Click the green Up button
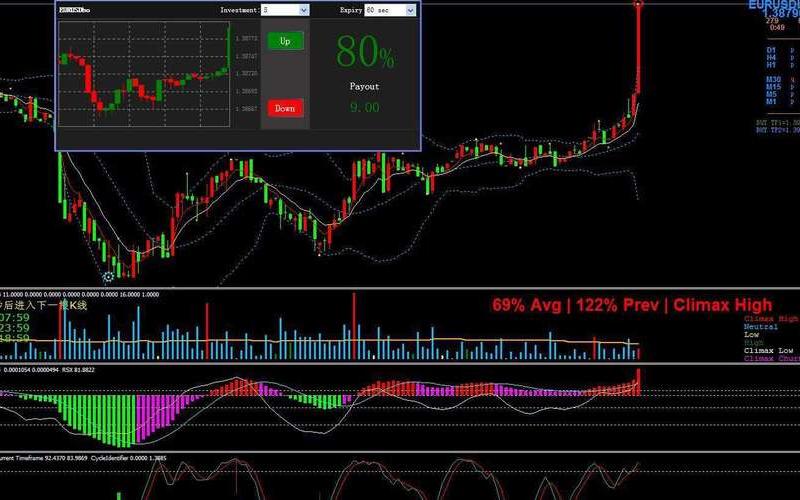The height and width of the screenshot is (500, 800). (285, 41)
